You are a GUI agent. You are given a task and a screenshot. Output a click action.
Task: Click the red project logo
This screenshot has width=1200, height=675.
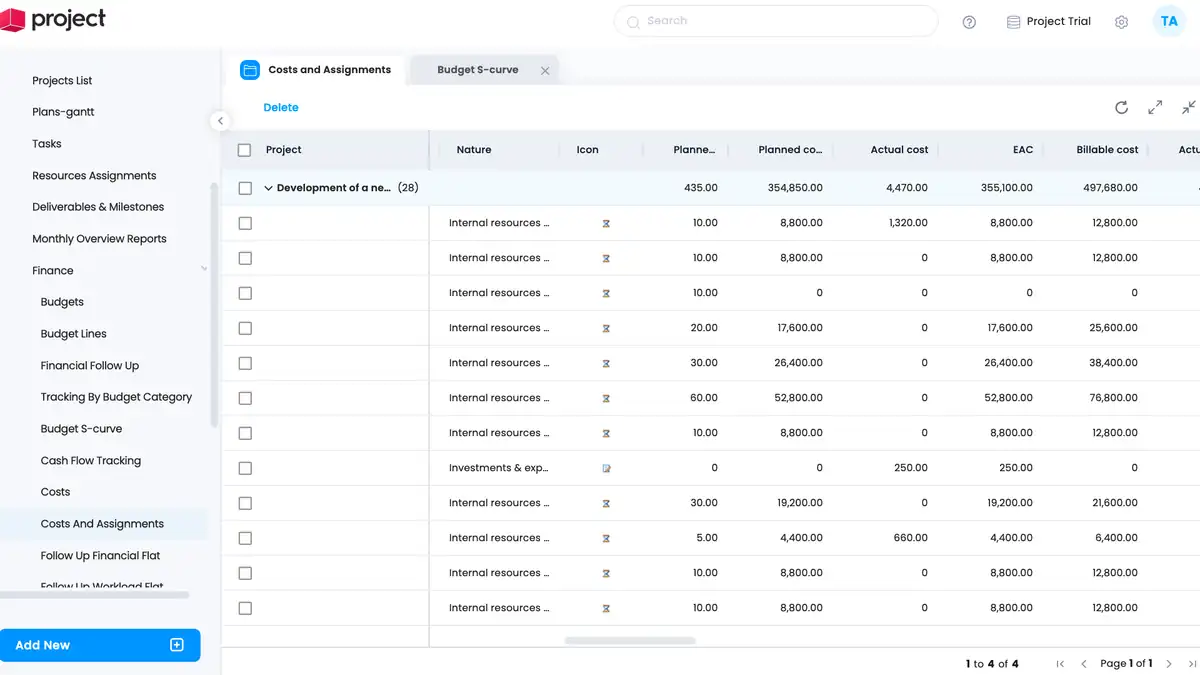click(13, 20)
